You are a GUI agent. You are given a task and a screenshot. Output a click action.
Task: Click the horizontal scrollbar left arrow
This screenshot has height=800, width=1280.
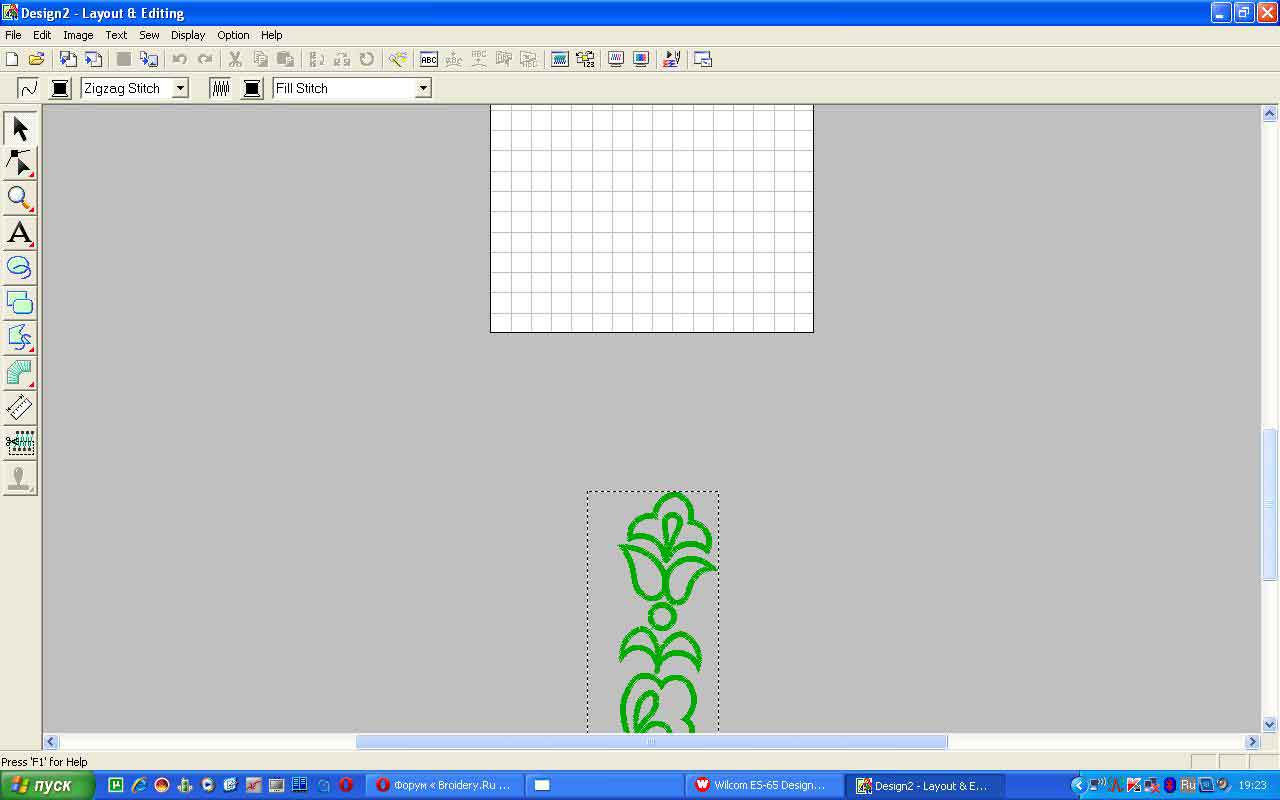(x=51, y=742)
